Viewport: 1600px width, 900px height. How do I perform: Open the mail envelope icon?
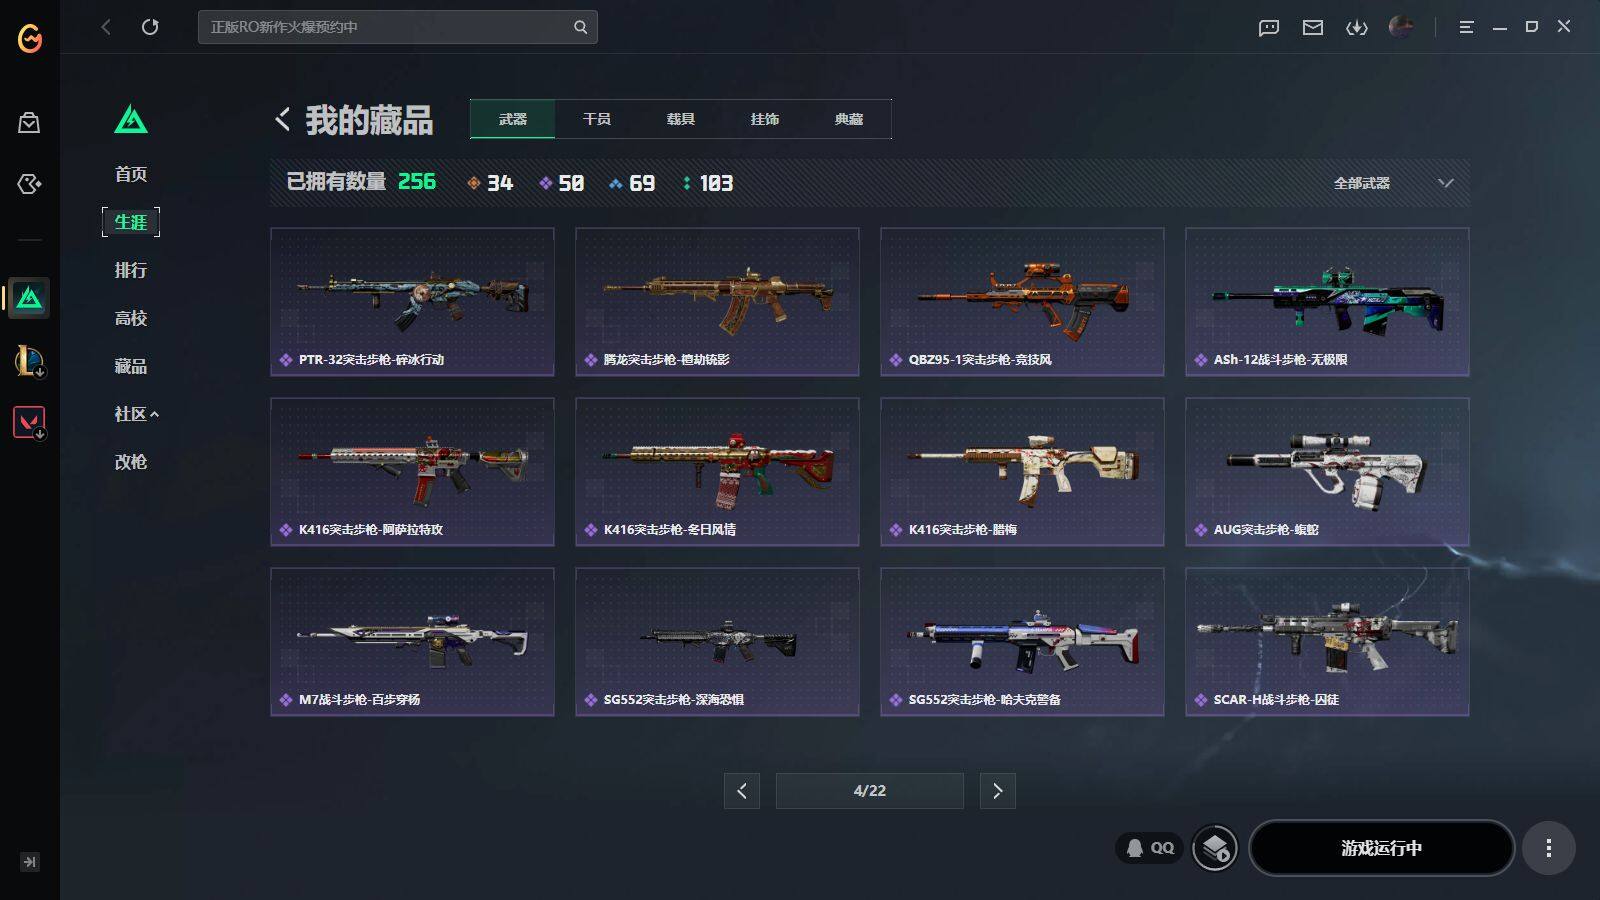[x=1313, y=28]
